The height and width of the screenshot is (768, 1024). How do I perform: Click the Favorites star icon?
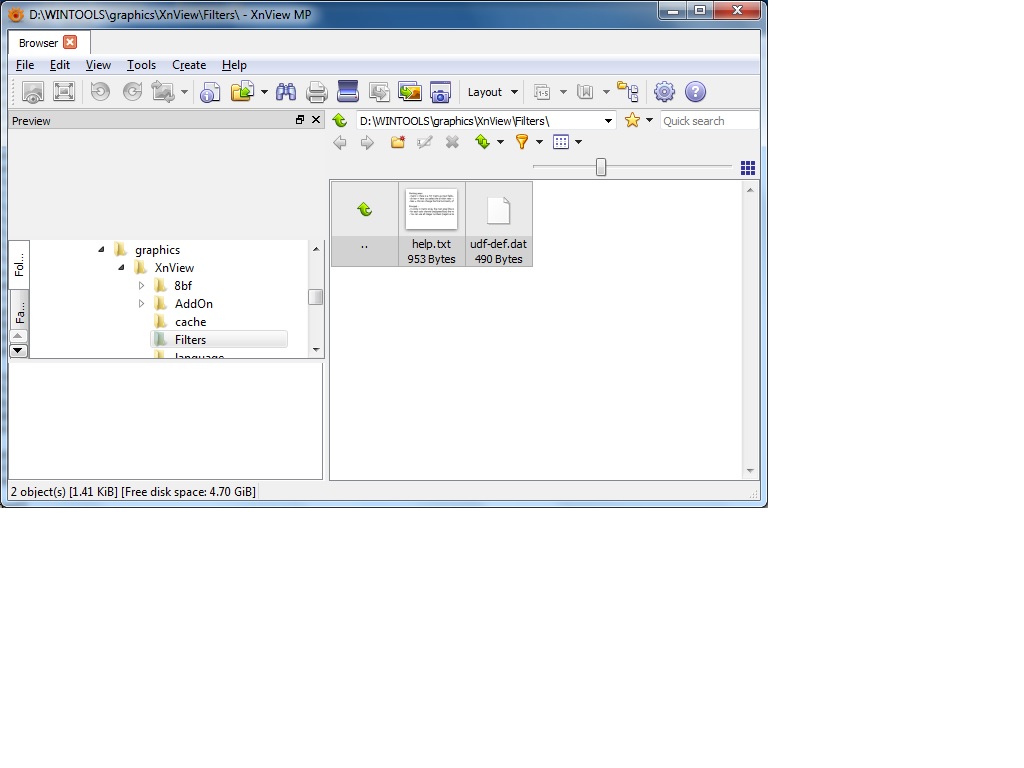[632, 120]
